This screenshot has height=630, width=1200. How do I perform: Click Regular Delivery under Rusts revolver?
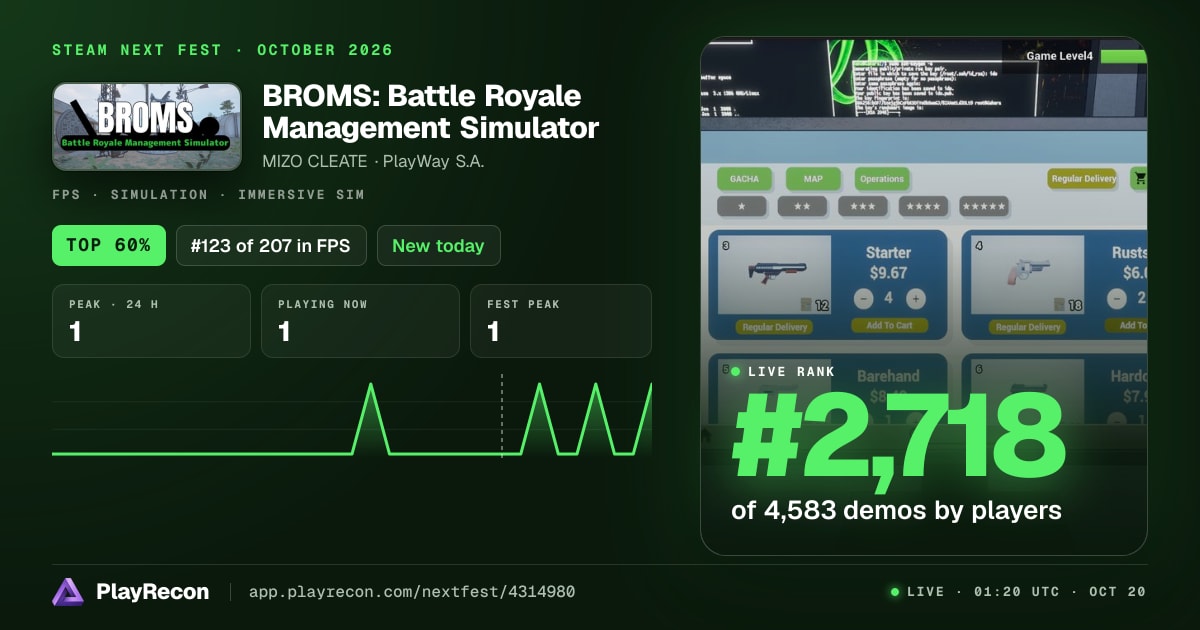pos(1028,327)
